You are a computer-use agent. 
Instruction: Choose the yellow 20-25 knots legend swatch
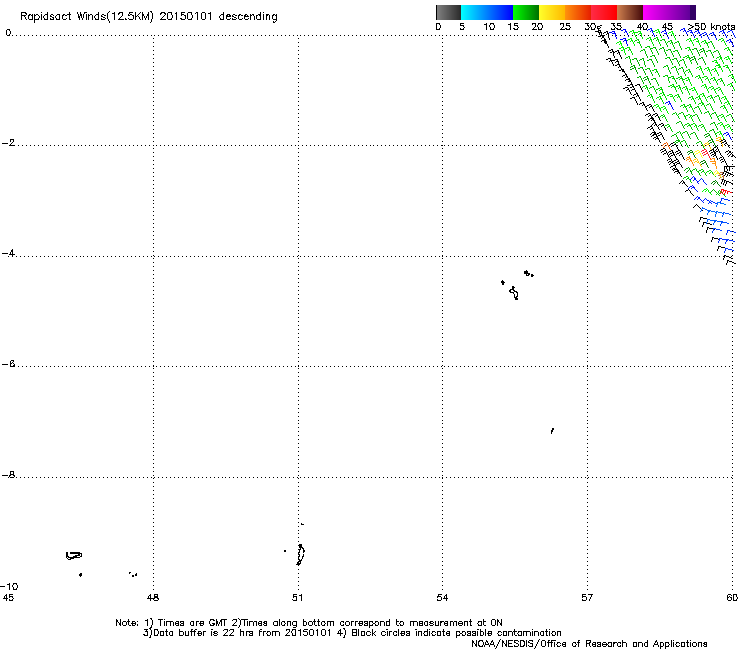552,12
